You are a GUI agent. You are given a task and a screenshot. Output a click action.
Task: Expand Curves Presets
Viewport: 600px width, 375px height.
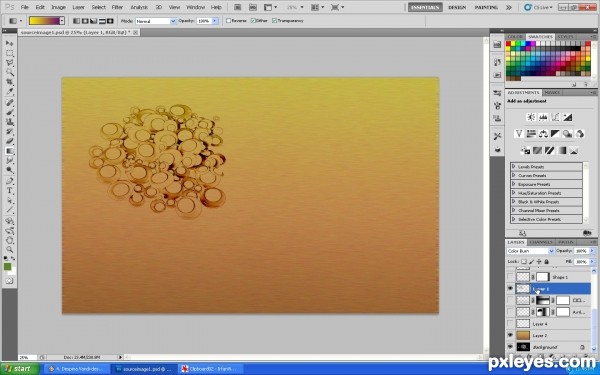coord(514,175)
